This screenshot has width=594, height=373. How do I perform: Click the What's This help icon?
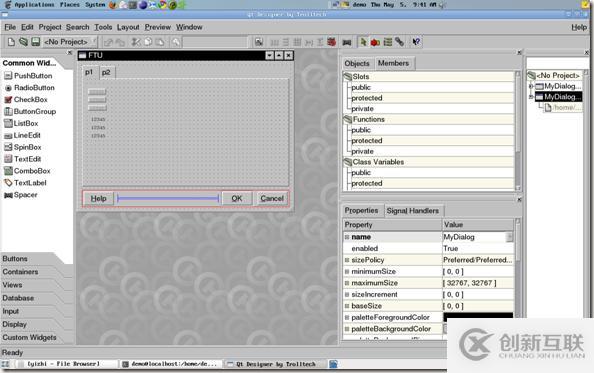416,42
